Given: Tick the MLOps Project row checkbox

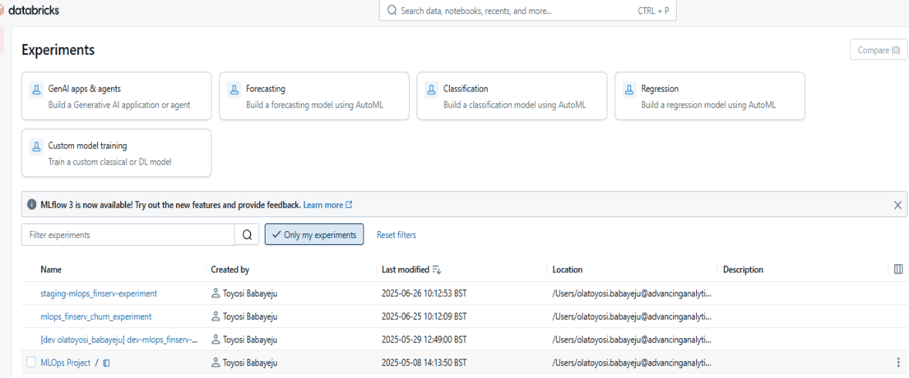Looking at the screenshot, I should [x=31, y=363].
